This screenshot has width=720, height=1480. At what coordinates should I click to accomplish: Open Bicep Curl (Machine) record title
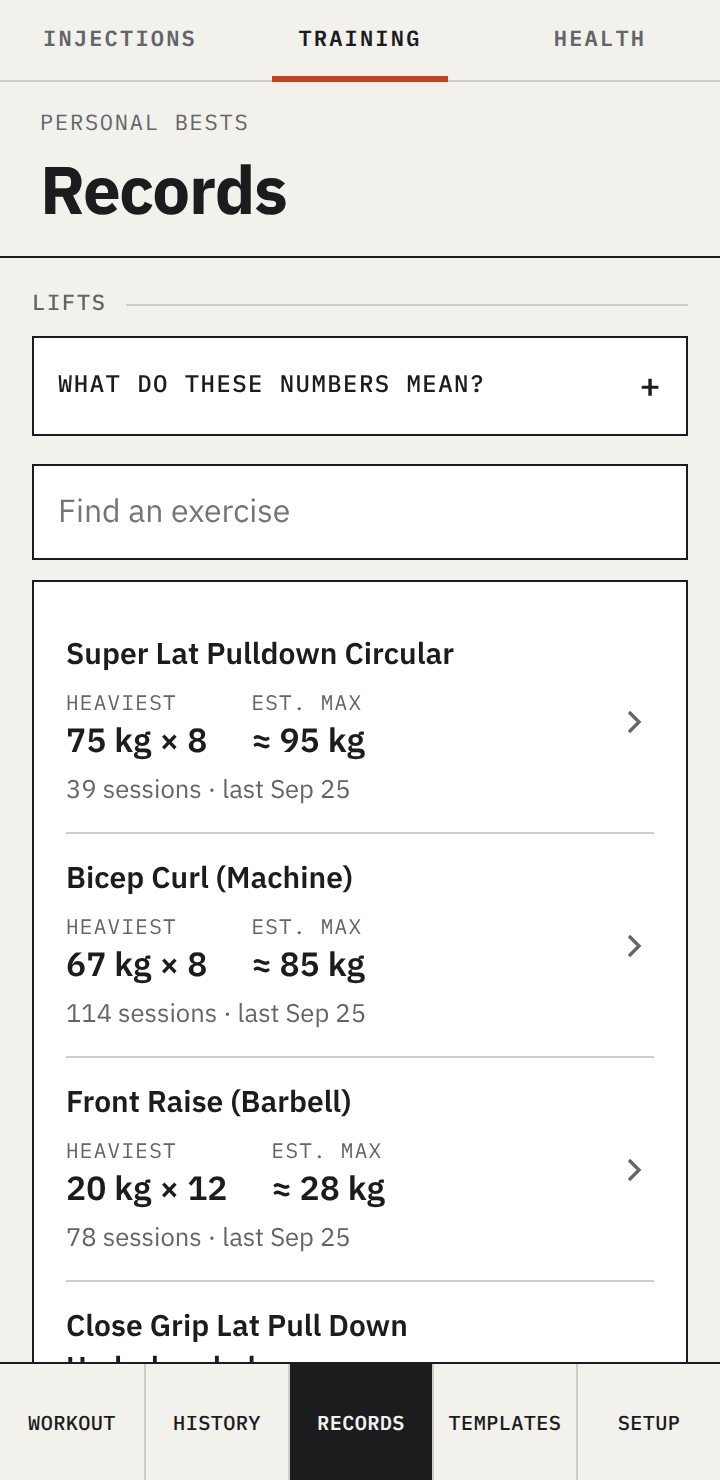coord(209,878)
